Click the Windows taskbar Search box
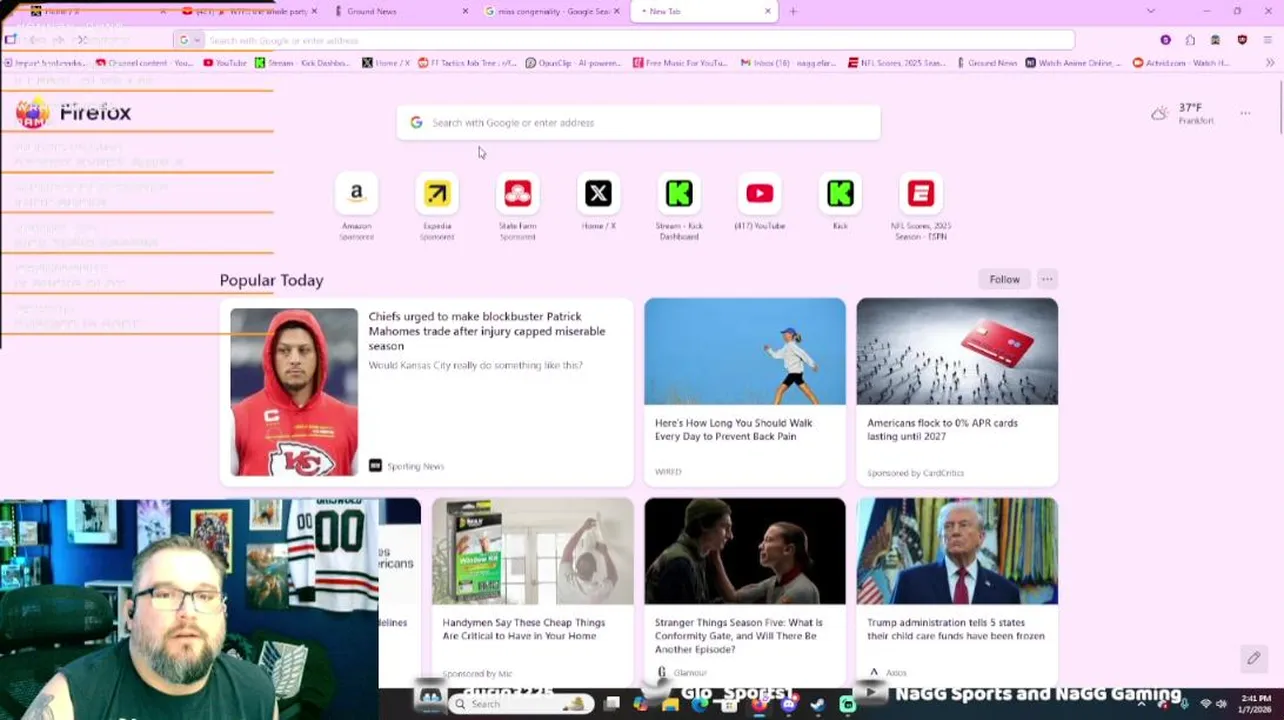The height and width of the screenshot is (720, 1284). tap(520, 704)
